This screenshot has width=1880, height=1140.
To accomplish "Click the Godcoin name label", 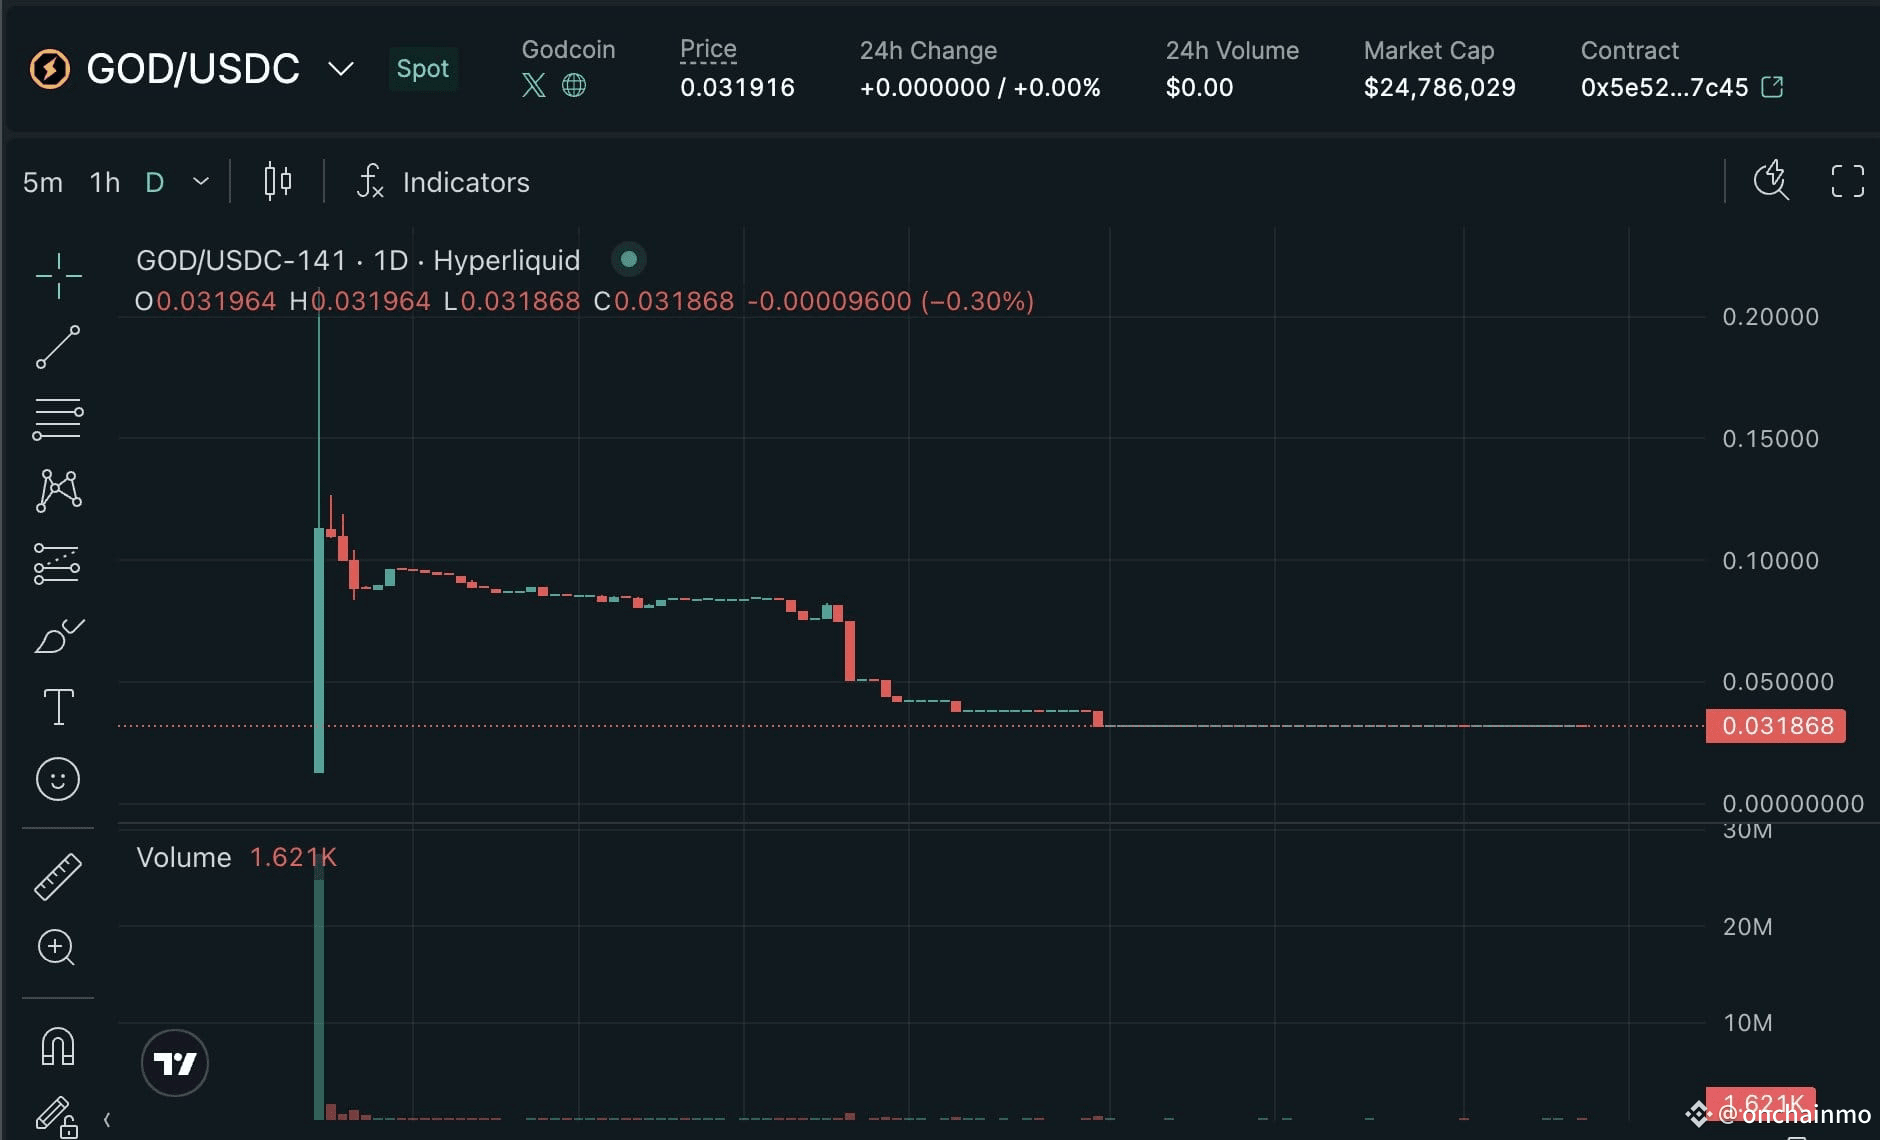I will click(x=568, y=49).
